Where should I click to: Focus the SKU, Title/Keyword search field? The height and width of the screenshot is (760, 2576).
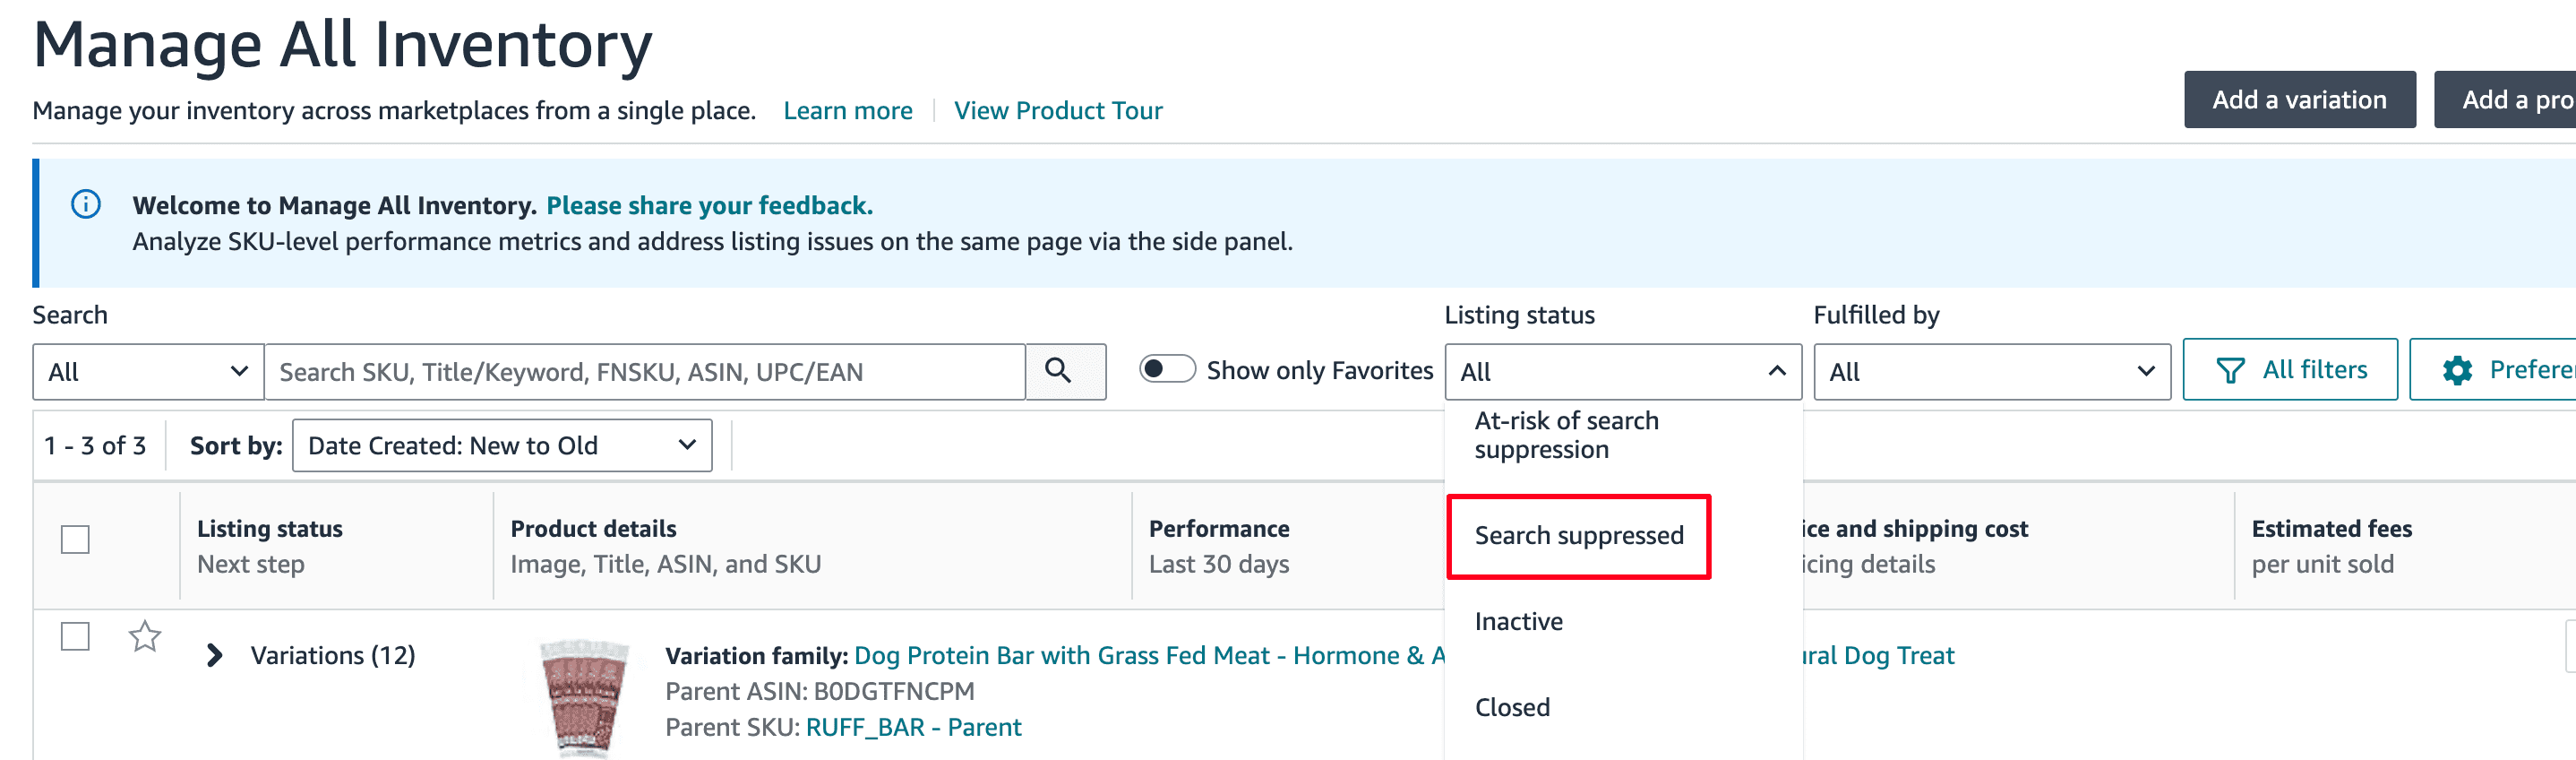click(x=644, y=372)
